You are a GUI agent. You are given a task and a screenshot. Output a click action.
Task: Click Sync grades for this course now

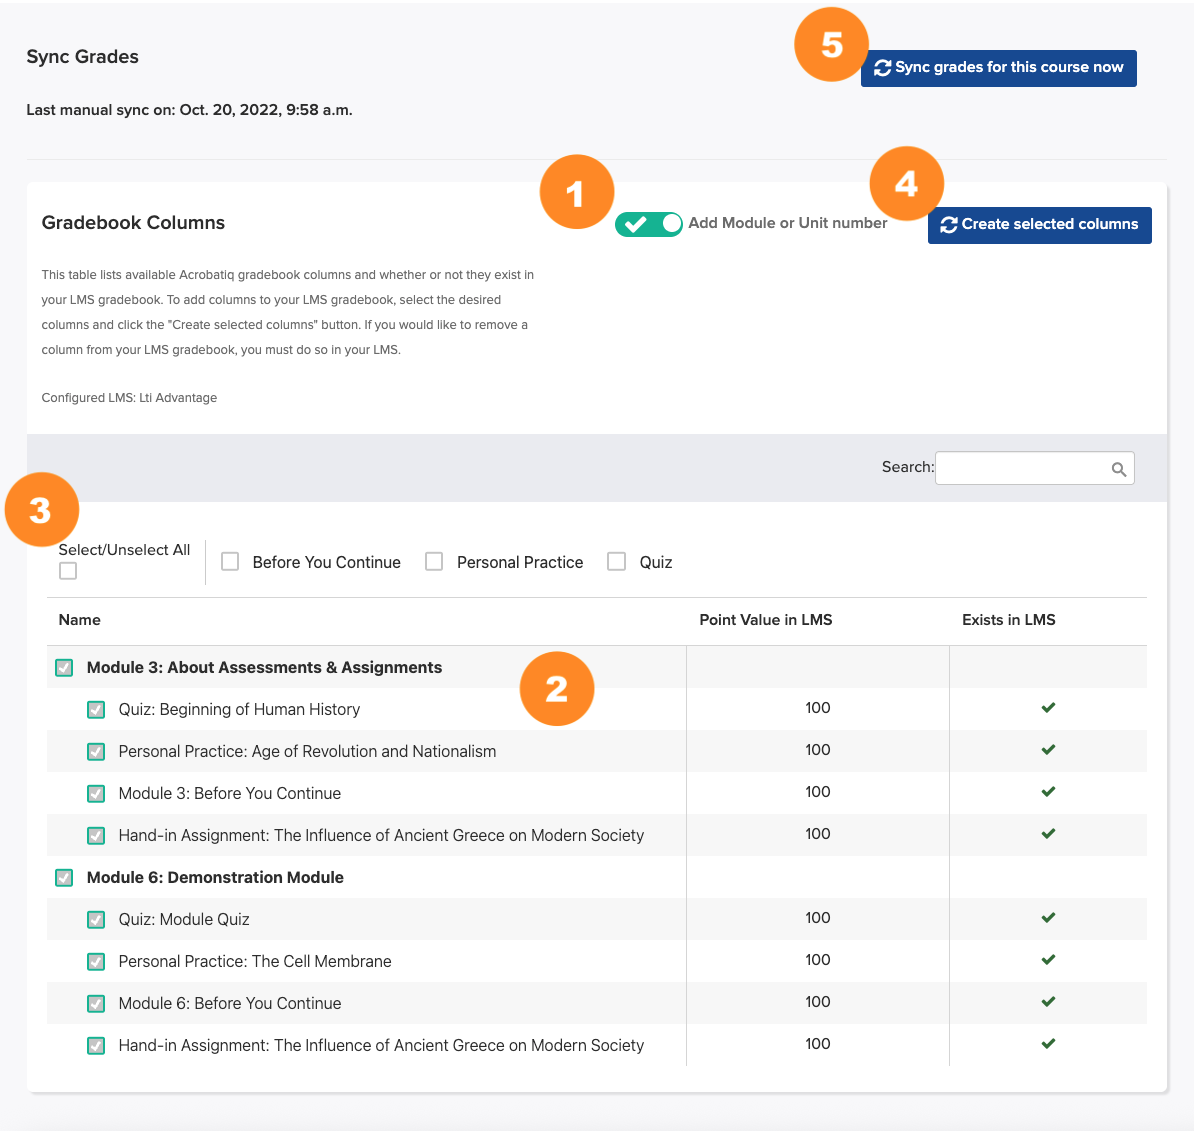pyautogui.click(x=998, y=69)
